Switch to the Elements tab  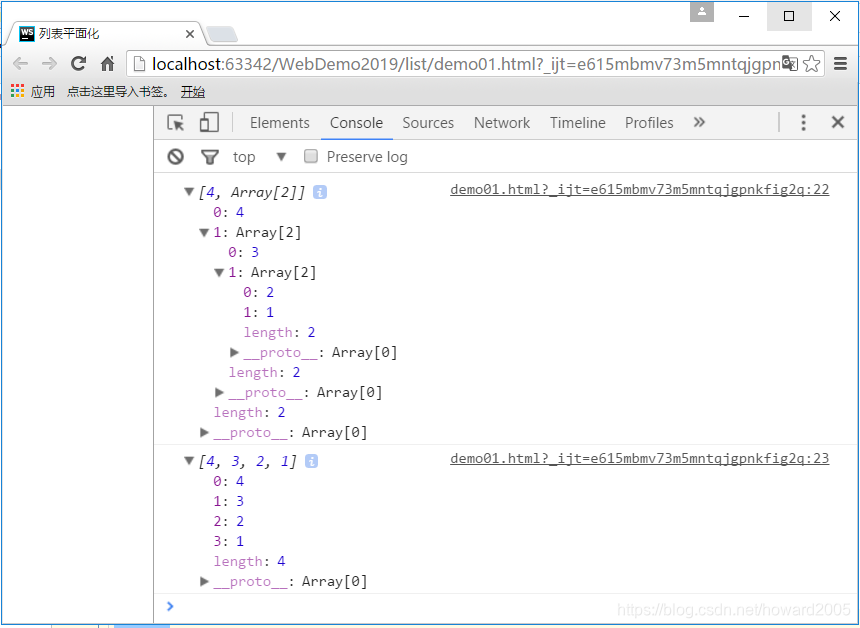(280, 123)
